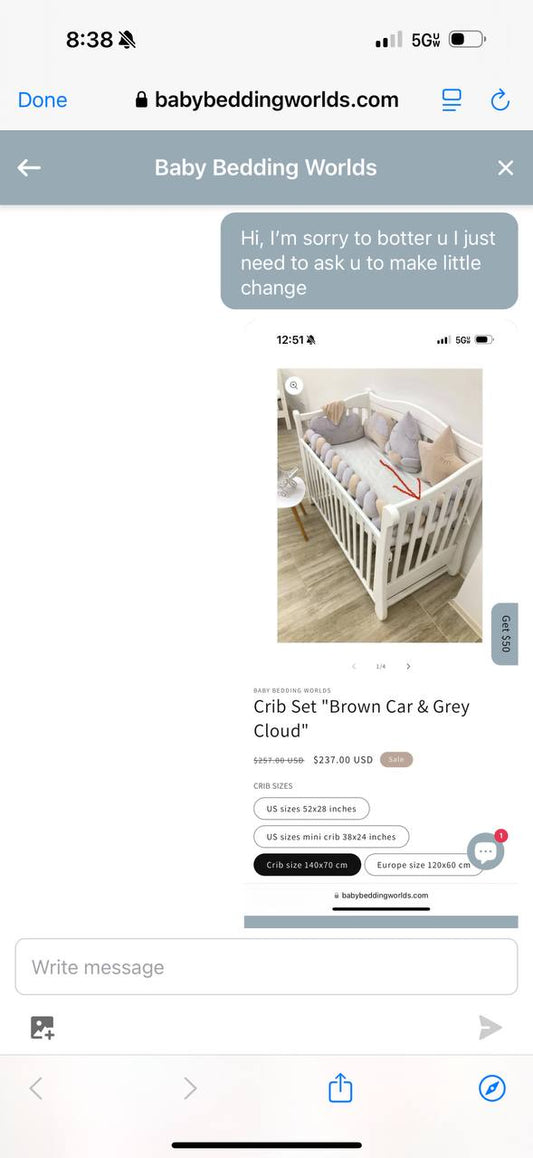Attach an image with the picture icon

(42, 1027)
